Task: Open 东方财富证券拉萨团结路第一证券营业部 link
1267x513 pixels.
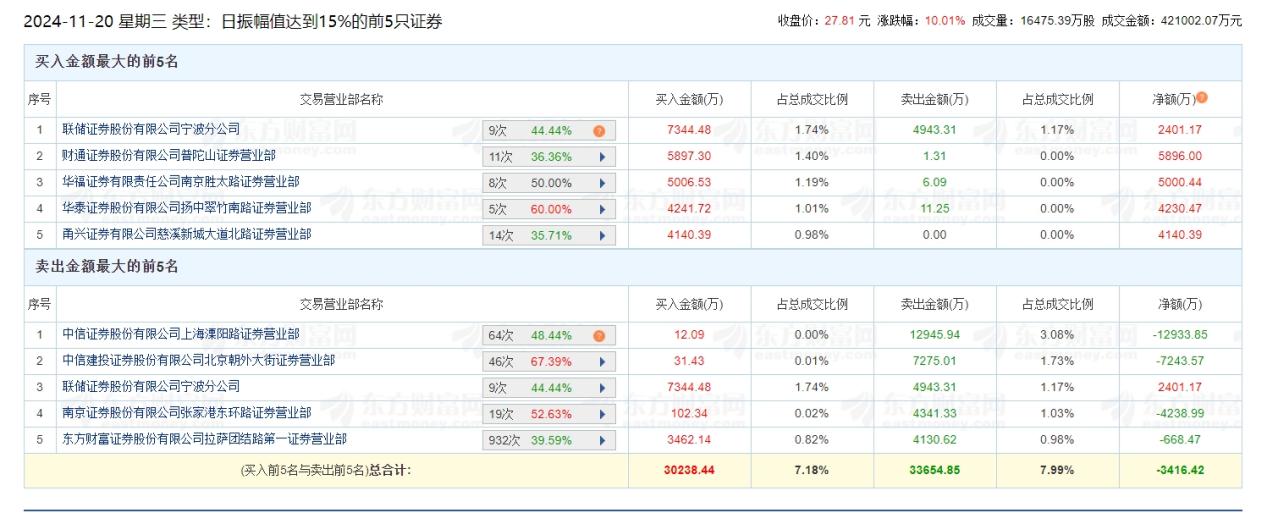Action: tap(198, 439)
